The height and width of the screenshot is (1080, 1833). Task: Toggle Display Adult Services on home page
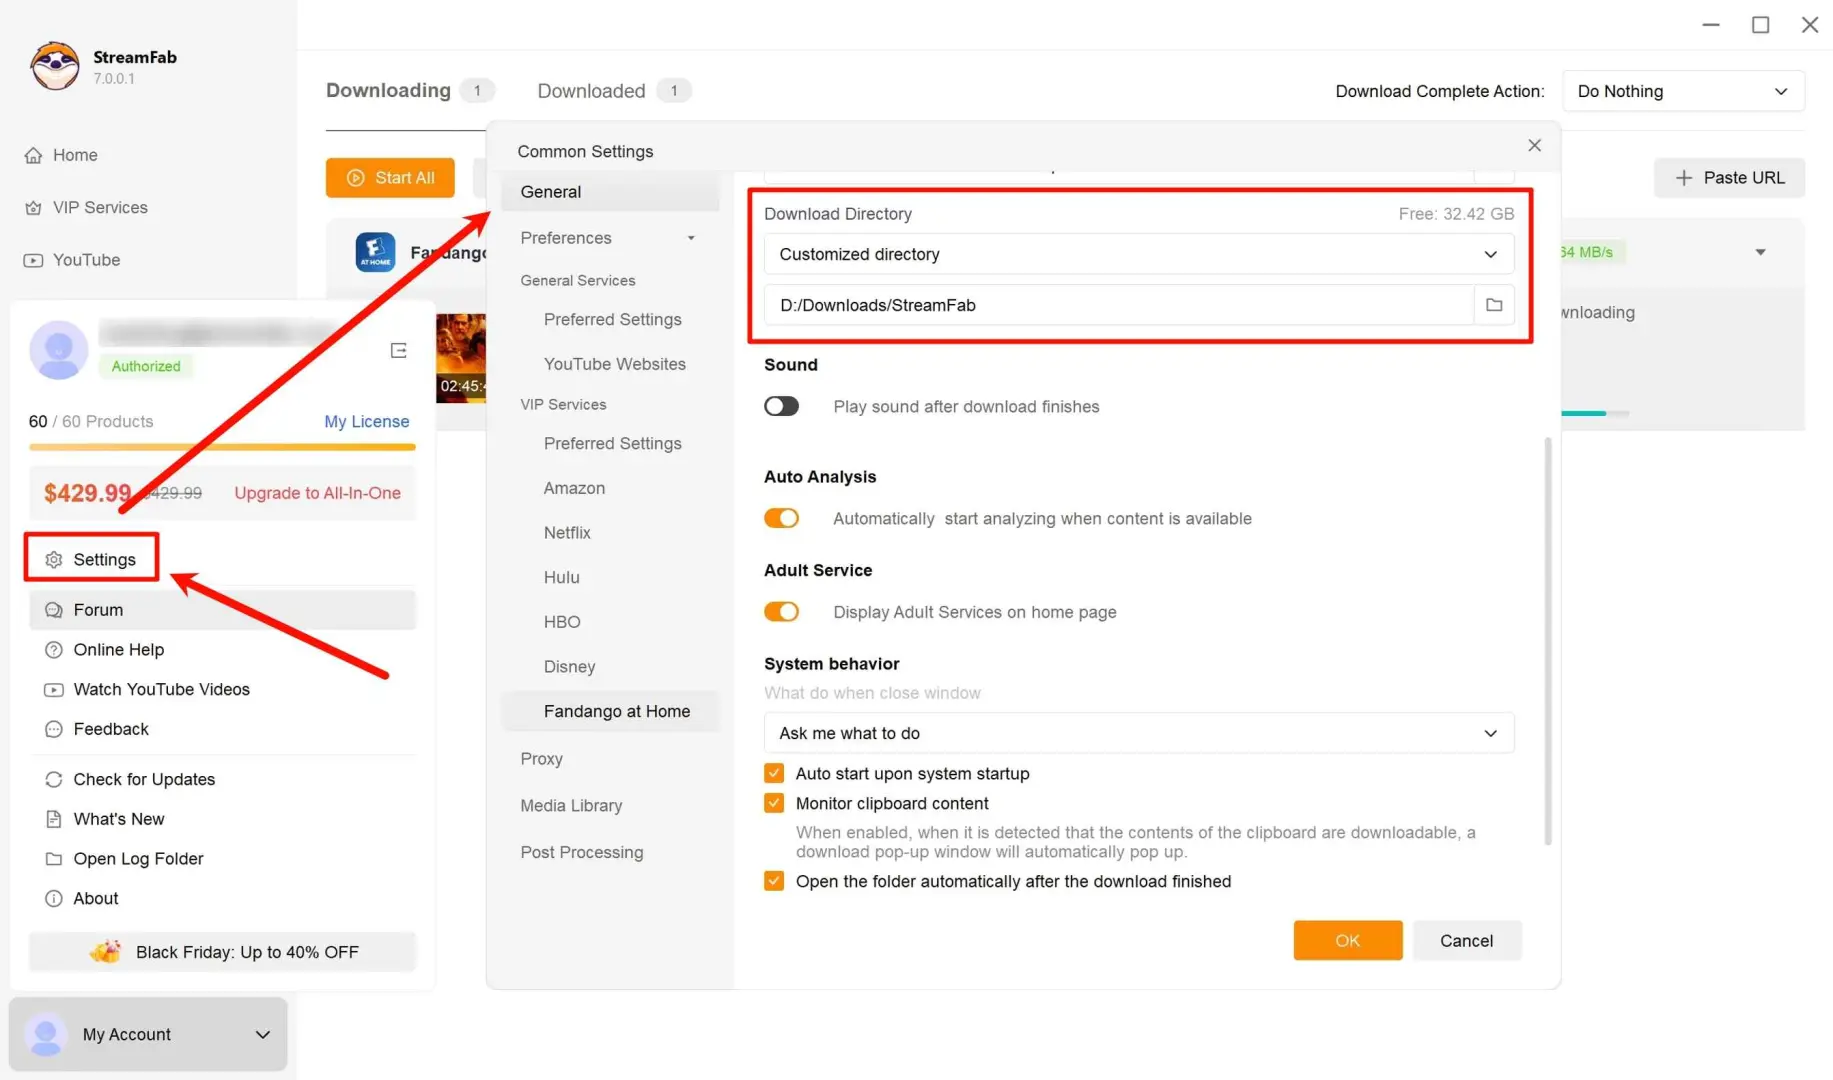pyautogui.click(x=781, y=612)
